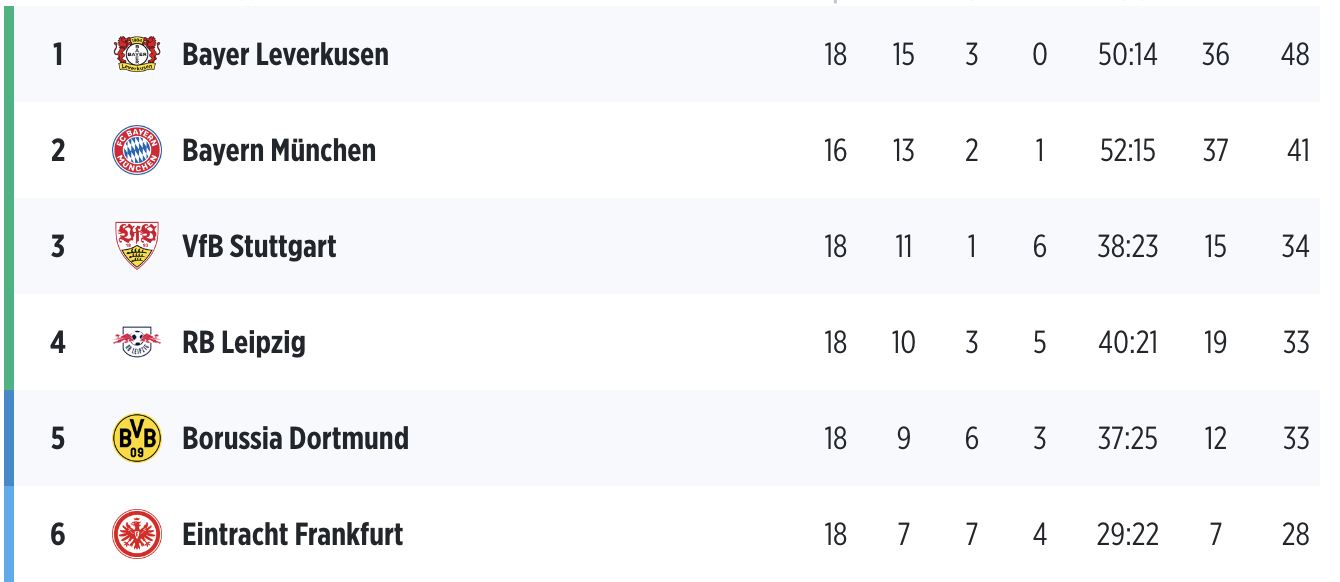Viewport: 1340px width, 582px height.
Task: Click rank number 1 for Leverkusen
Action: [58, 54]
